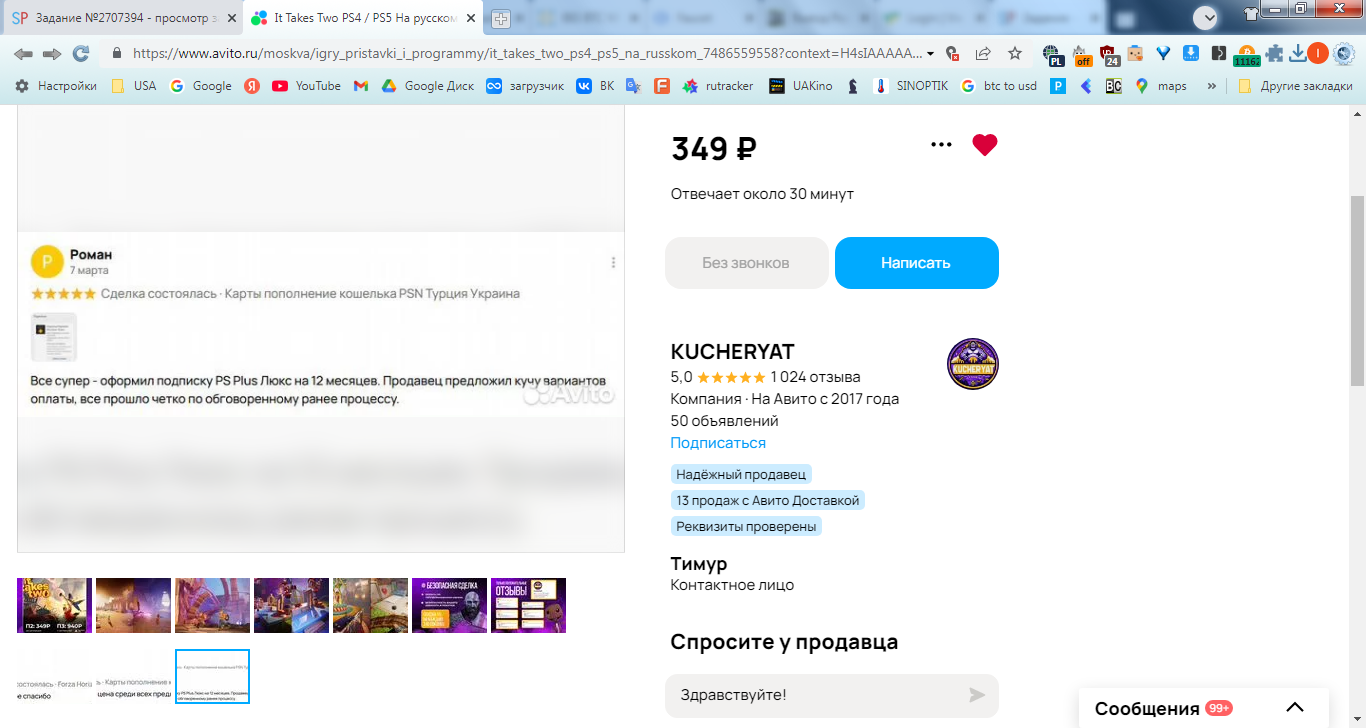
Task: Click the KUCHERYAT seller avatar logo
Action: [973, 364]
